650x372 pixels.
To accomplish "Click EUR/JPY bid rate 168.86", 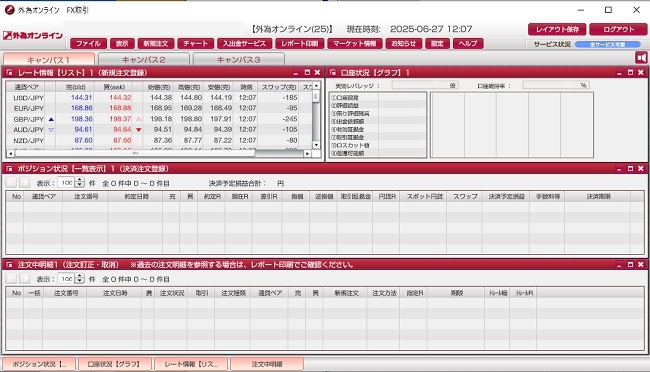I will point(82,108).
